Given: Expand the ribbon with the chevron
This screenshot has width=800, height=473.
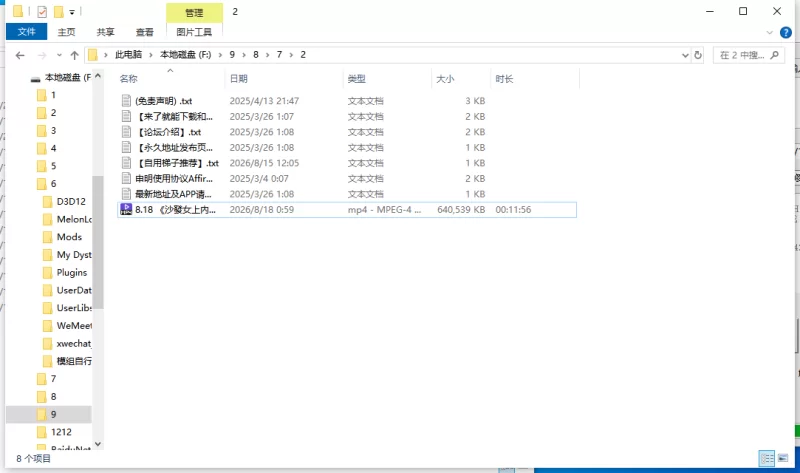Looking at the screenshot, I should (769, 32).
